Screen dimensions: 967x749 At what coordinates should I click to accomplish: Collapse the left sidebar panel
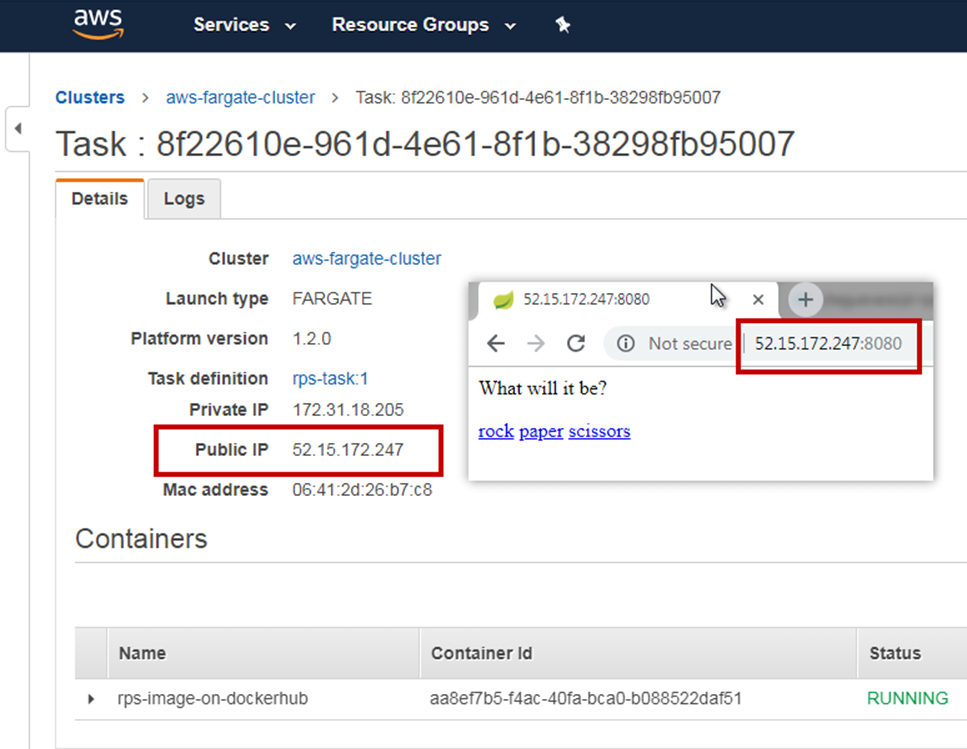pyautogui.click(x=17, y=130)
